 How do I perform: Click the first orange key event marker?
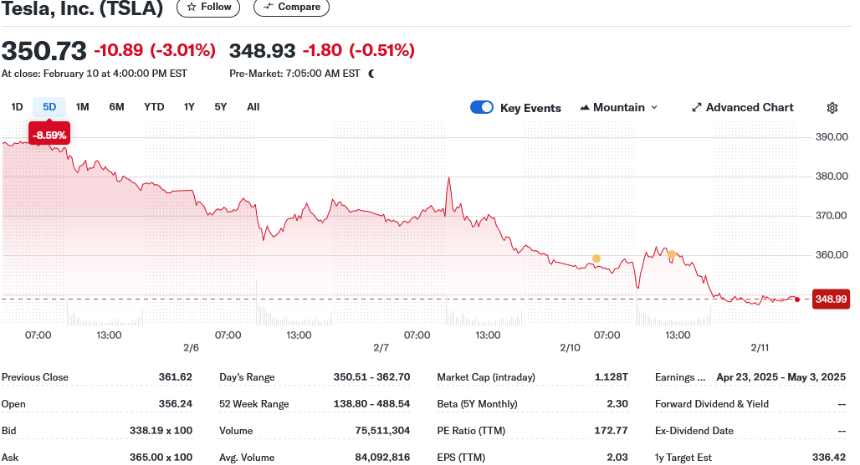596,259
